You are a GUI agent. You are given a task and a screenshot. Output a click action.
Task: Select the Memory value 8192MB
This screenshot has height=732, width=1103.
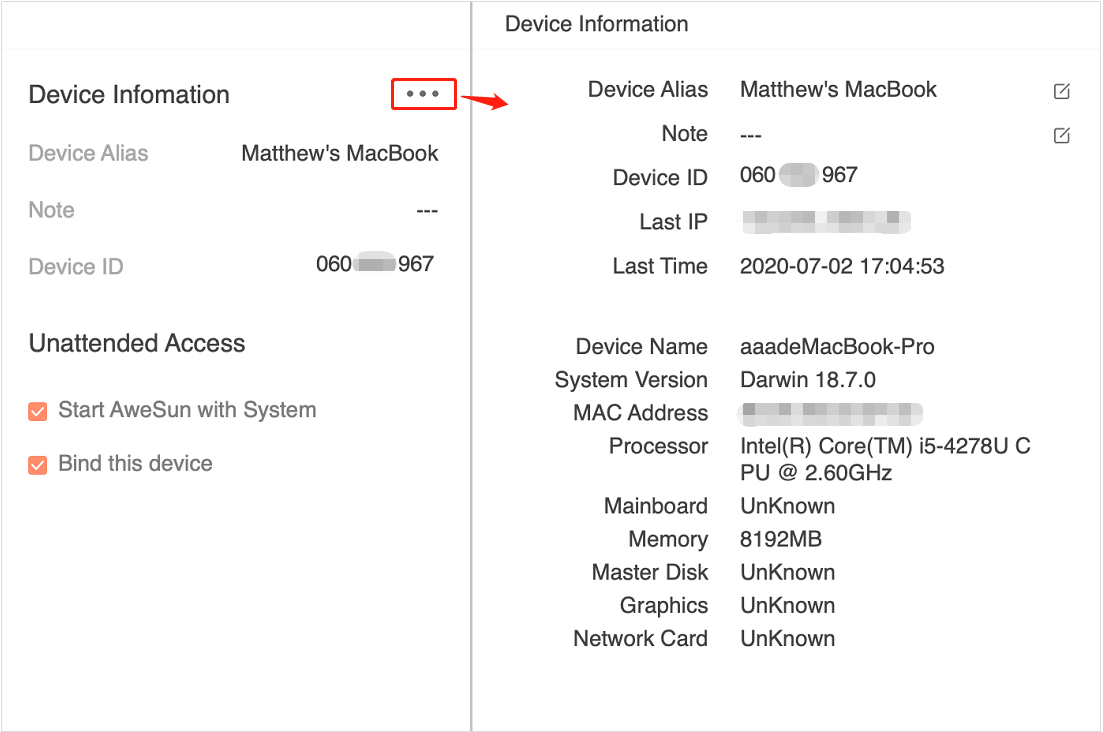[781, 540]
